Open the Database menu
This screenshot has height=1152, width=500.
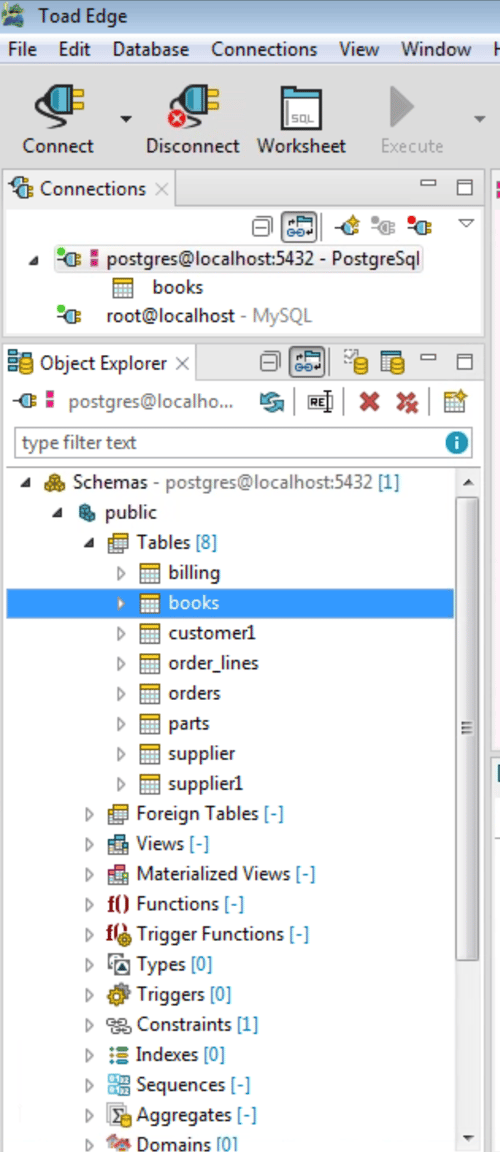[151, 50]
